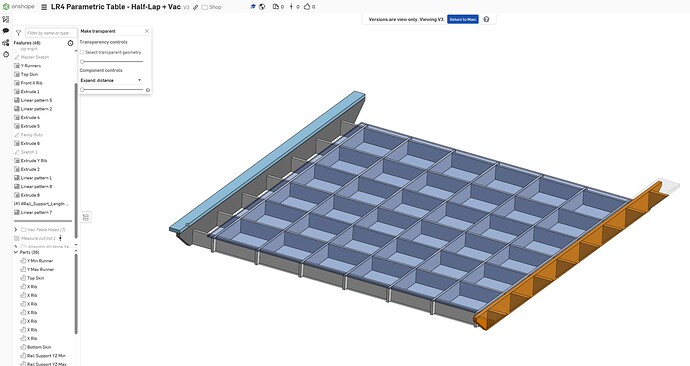690x366 pixels.
Task: Enable Select transparent geometry checkbox
Action: [x=82, y=52]
